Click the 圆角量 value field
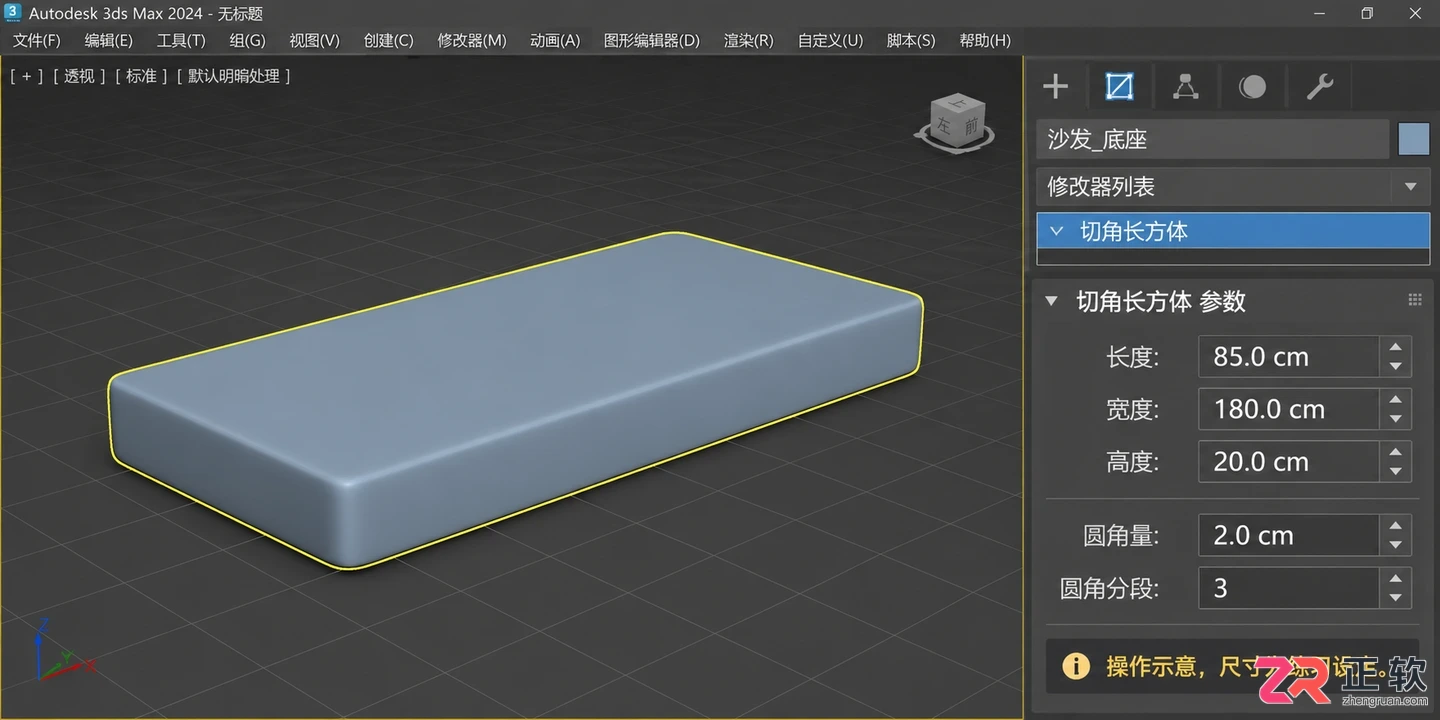 coord(1289,535)
